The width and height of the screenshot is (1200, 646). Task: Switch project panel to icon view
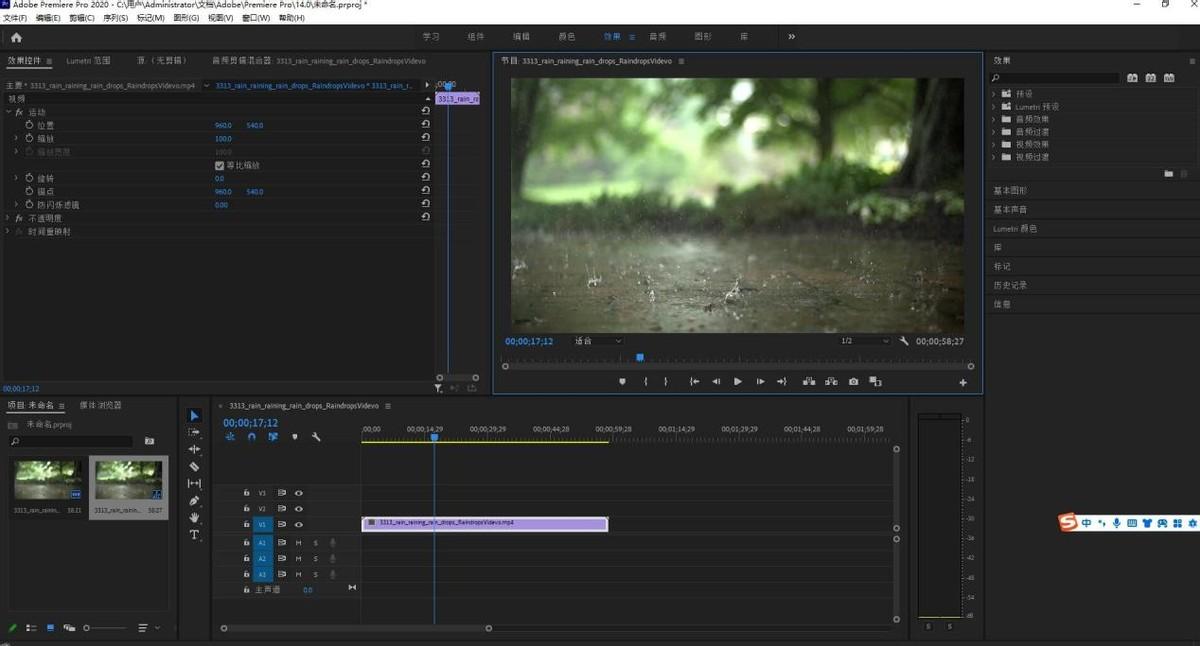[50, 628]
